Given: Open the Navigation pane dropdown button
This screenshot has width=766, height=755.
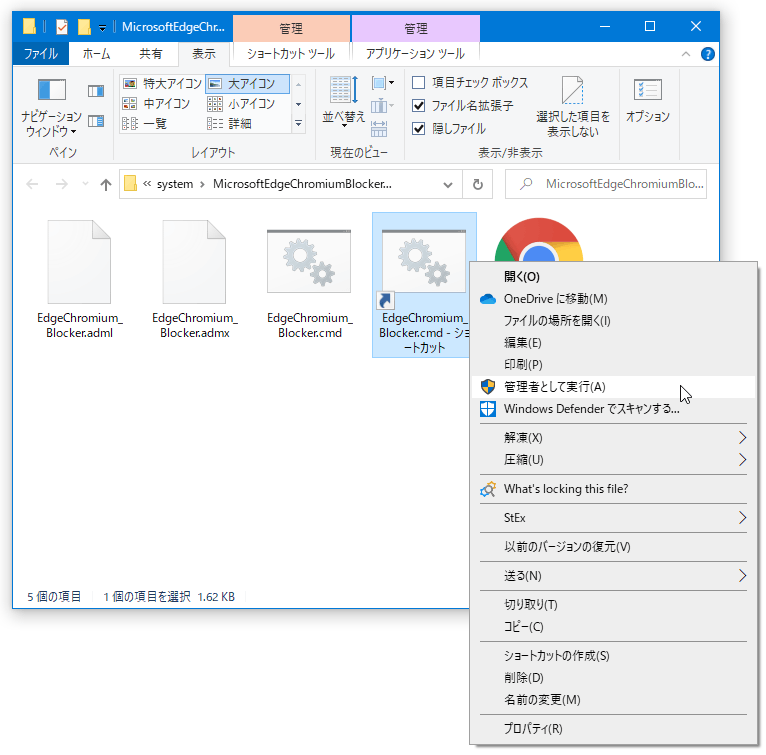Looking at the screenshot, I should pos(51,107).
